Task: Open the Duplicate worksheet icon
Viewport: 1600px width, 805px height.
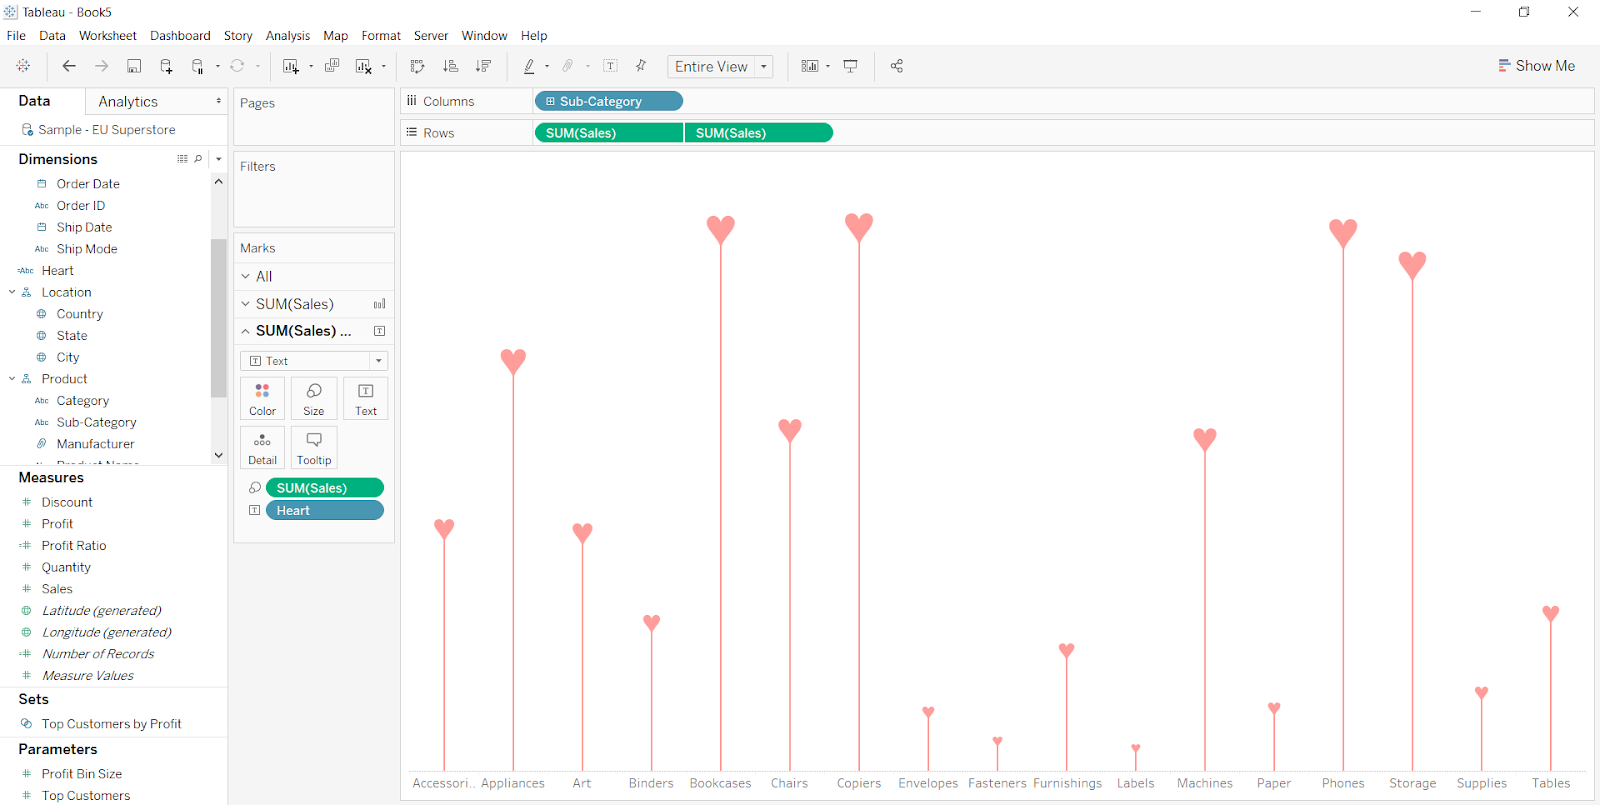Action: [x=332, y=66]
